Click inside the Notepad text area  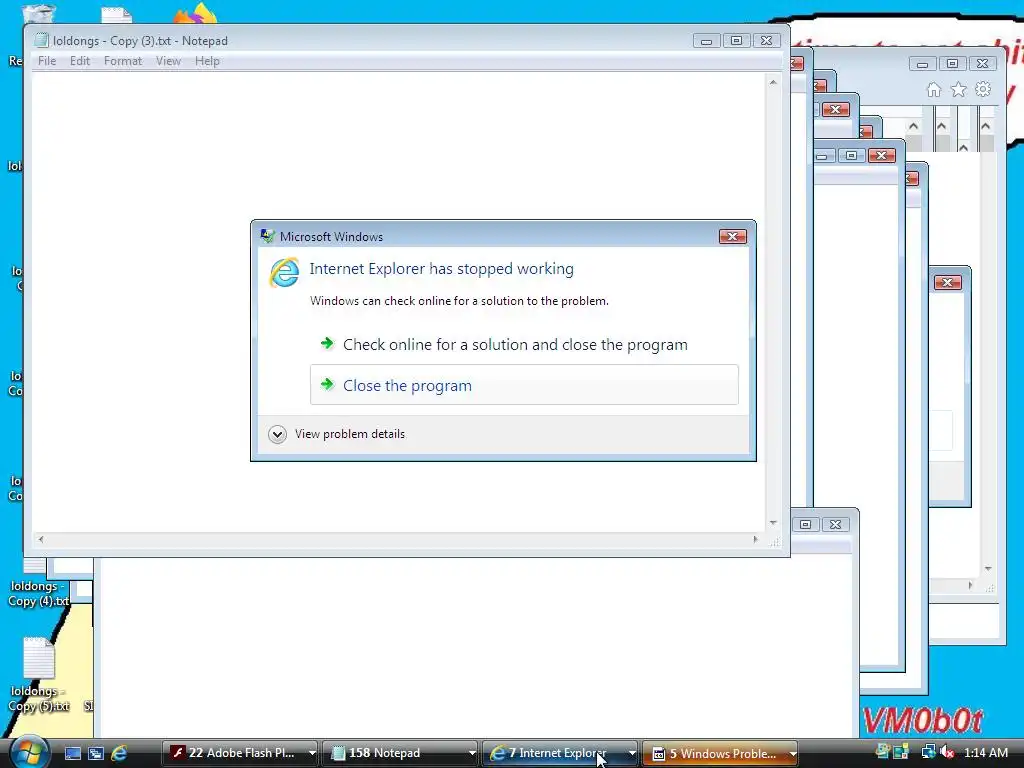click(399, 302)
